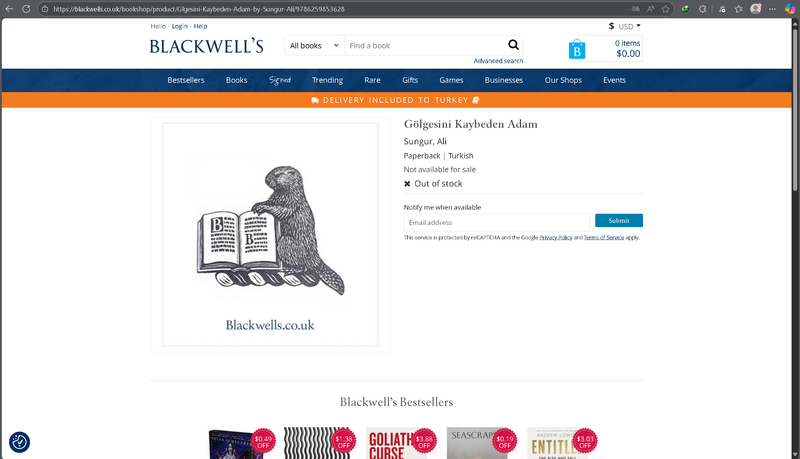The width and height of the screenshot is (800, 459).
Task: Open the All books category dropdown
Action: 314,45
